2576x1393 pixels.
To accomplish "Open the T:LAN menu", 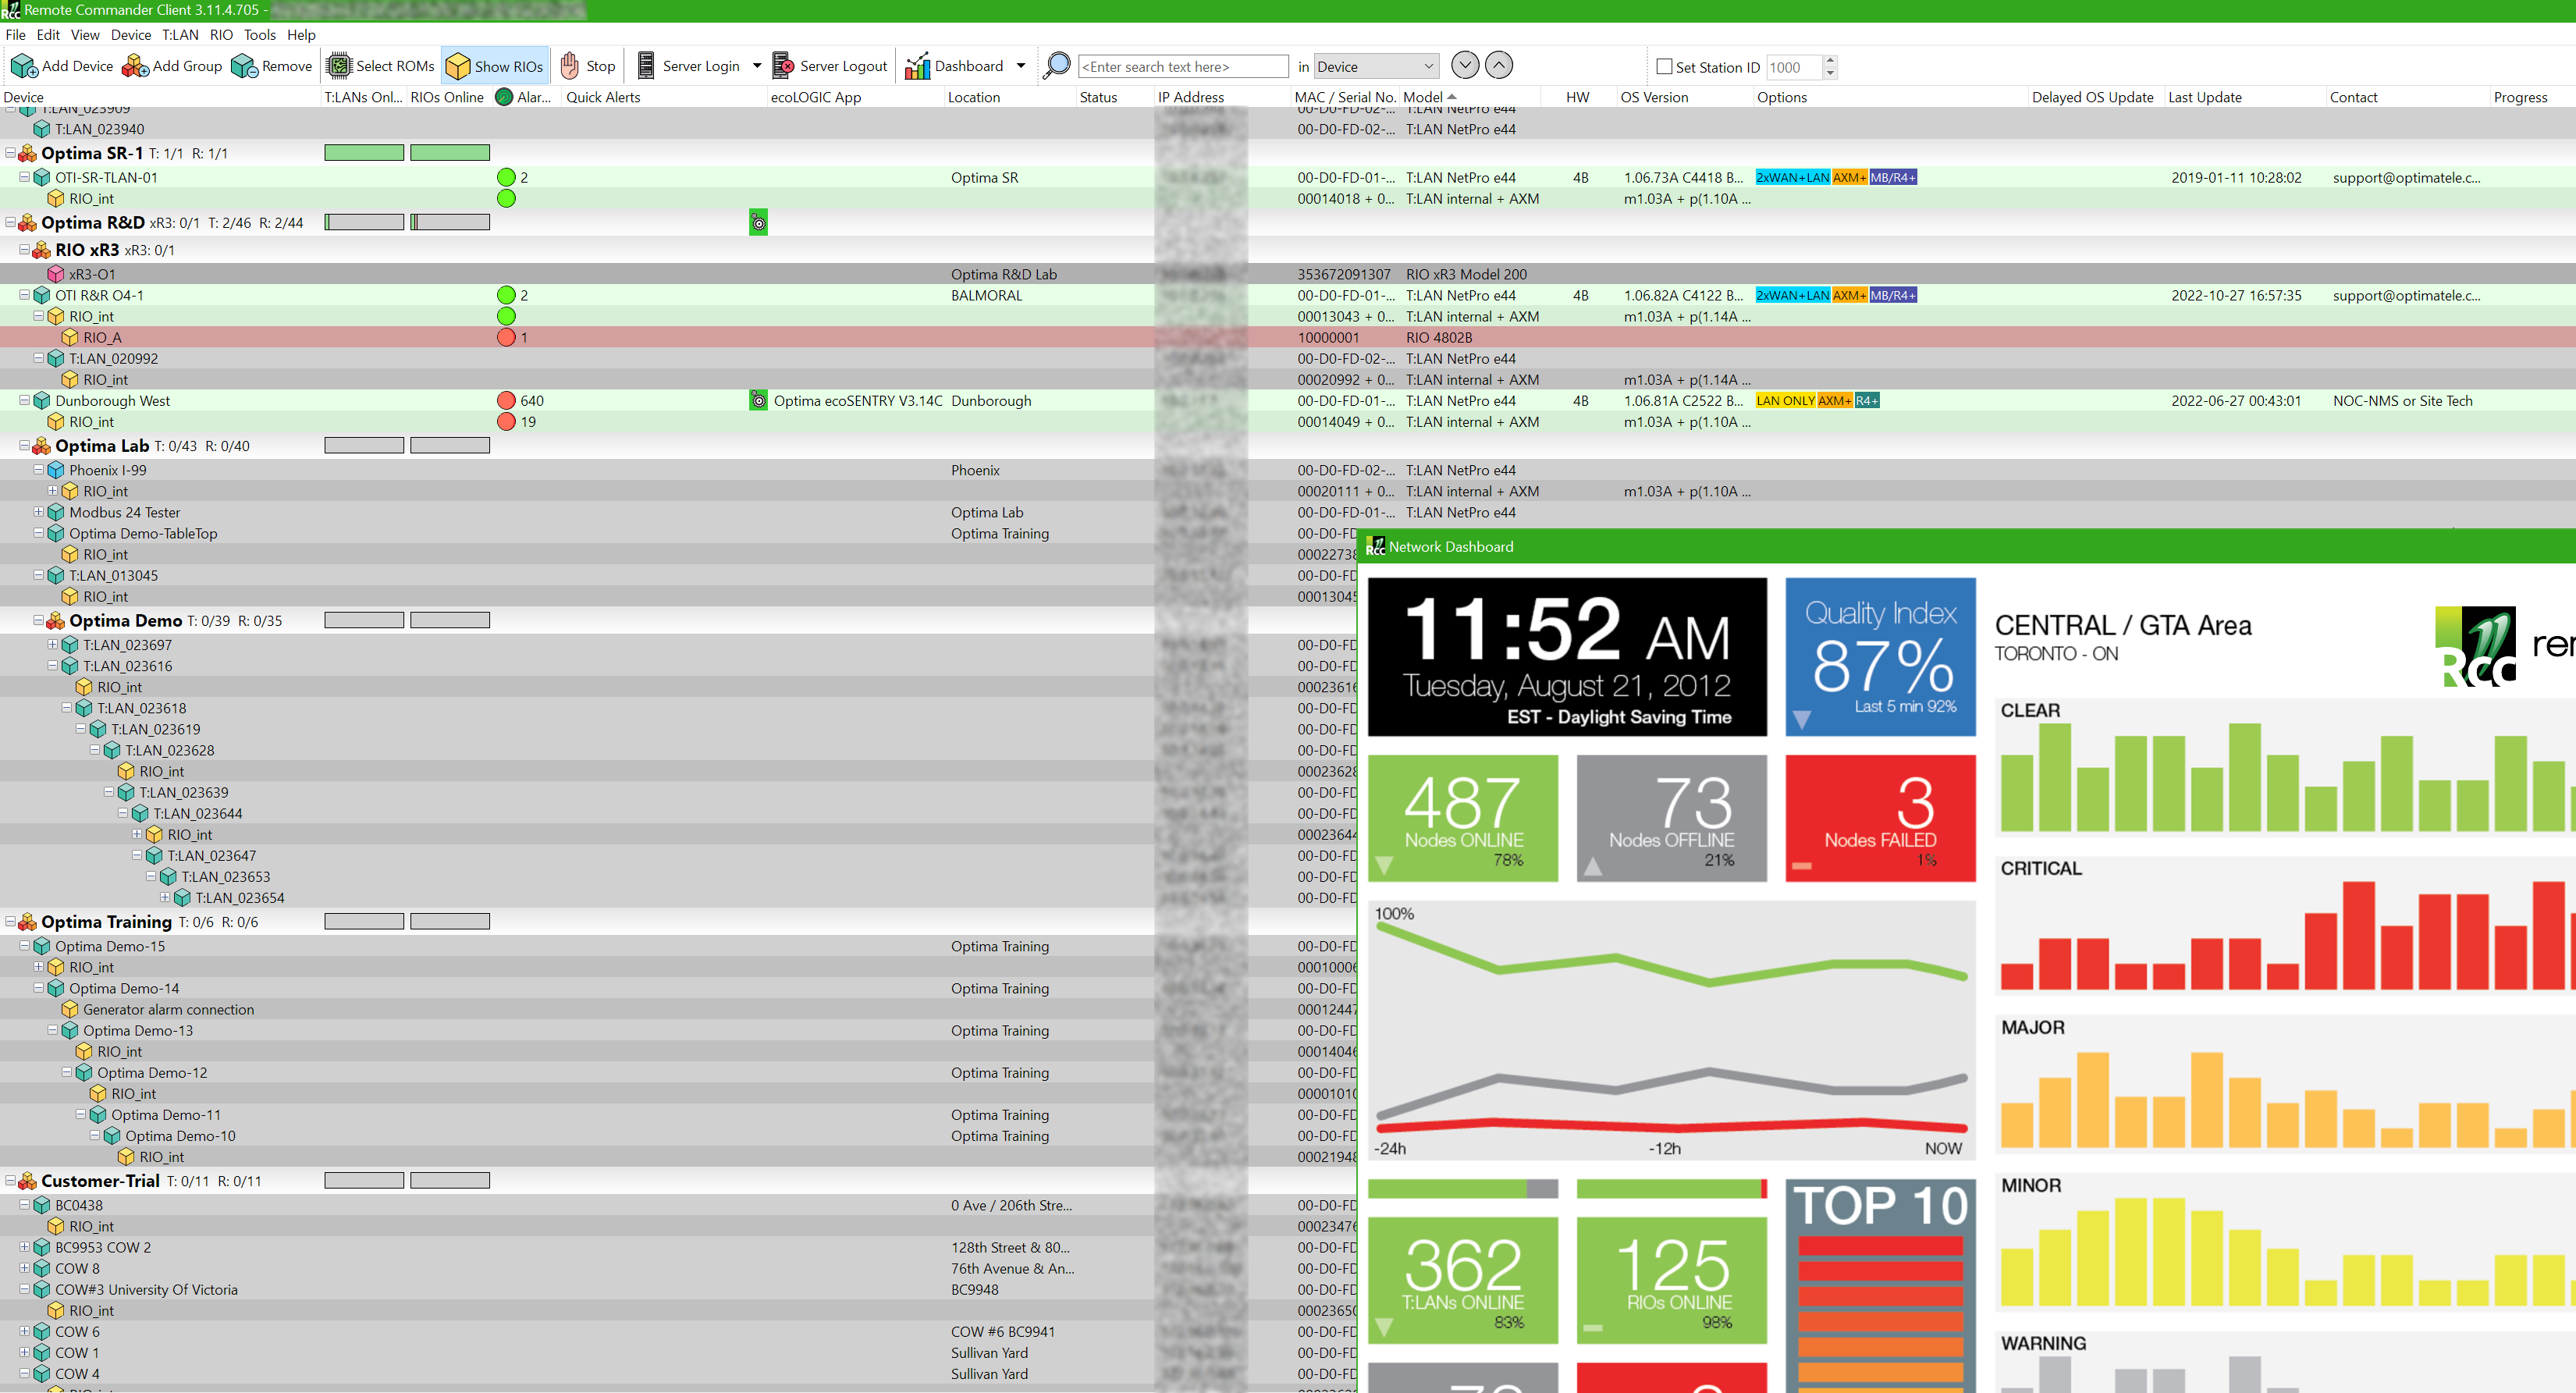I will point(181,35).
